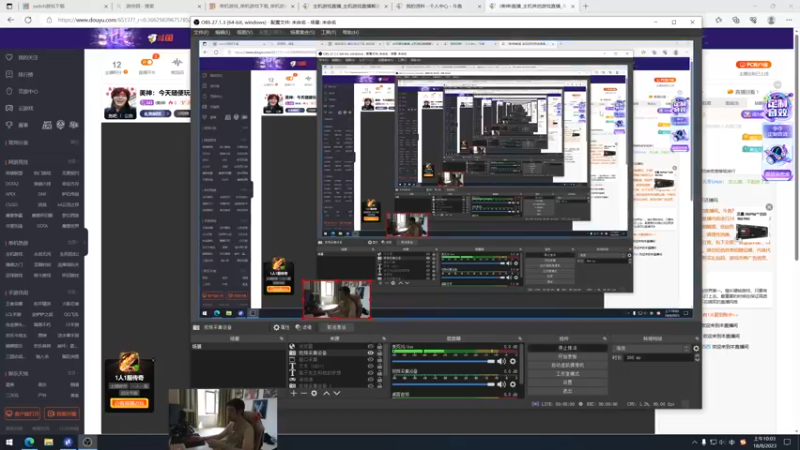This screenshot has height=450, width=800.
Task: Toggle visibility eye of first source row
Action: pos(371,346)
